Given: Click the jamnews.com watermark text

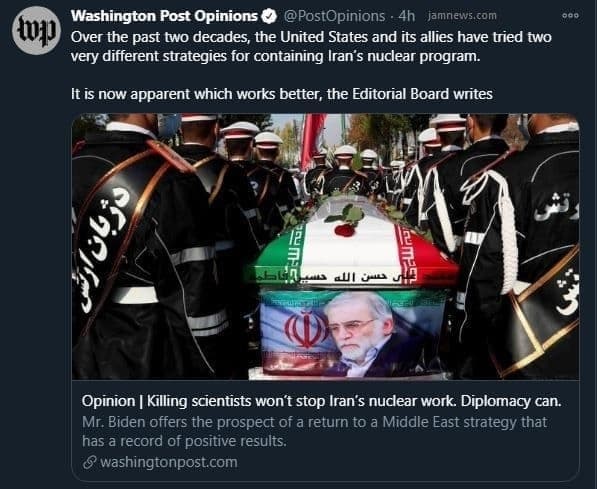Looking at the screenshot, I should (x=462, y=16).
